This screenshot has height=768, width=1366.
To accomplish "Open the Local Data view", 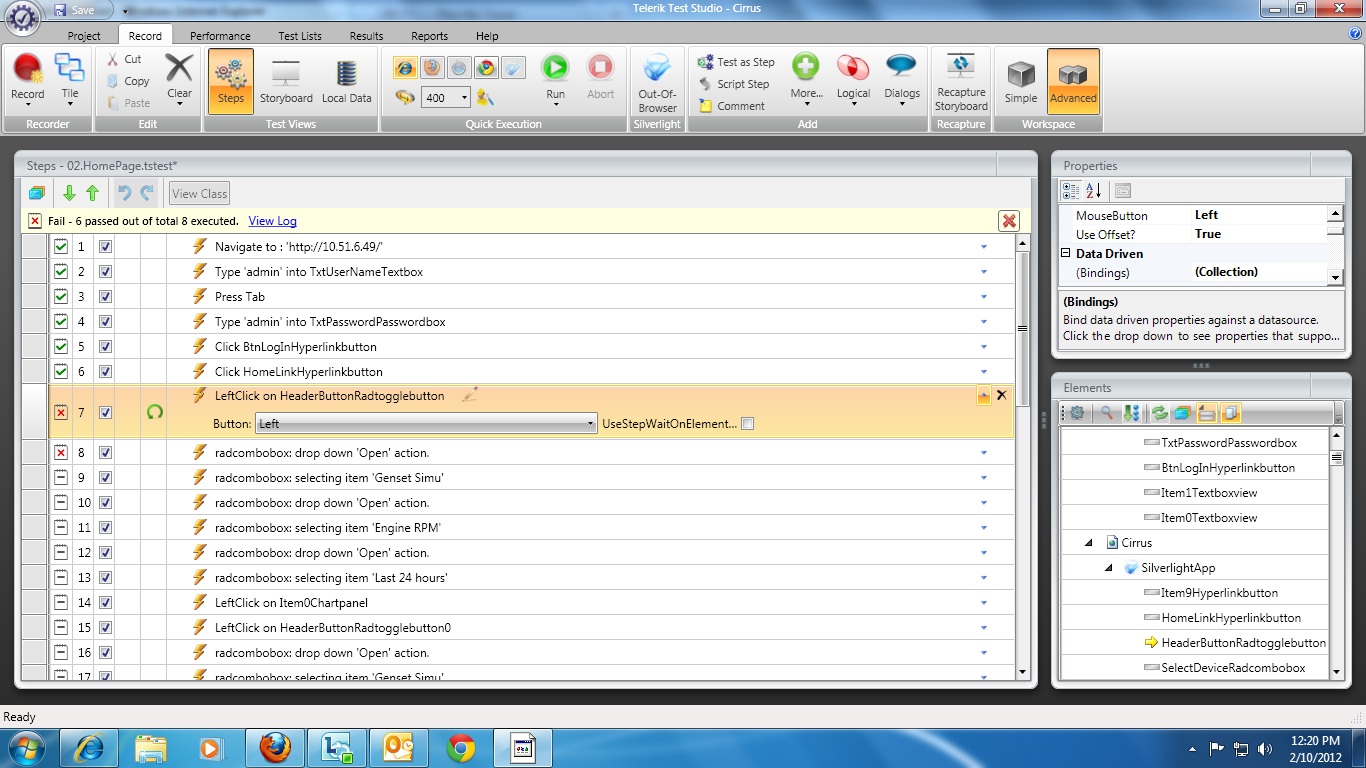I will (347, 81).
